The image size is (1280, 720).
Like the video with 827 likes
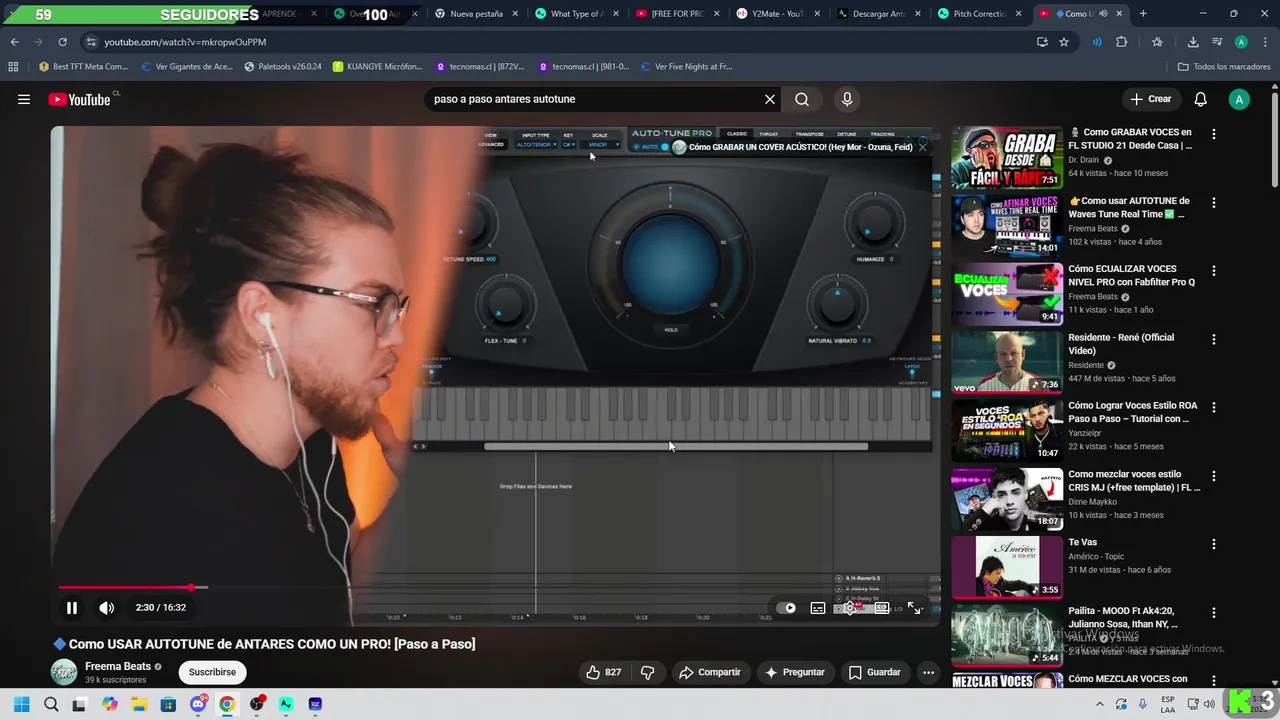tap(603, 672)
